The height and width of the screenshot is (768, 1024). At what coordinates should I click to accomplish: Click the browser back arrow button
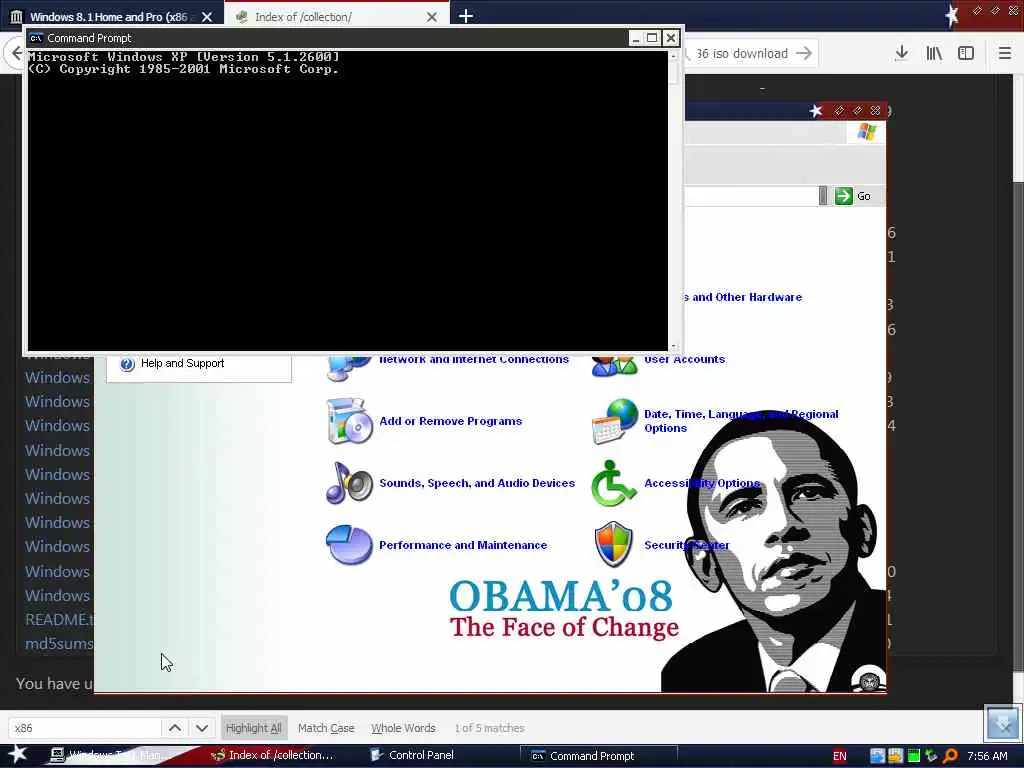[x=16, y=53]
